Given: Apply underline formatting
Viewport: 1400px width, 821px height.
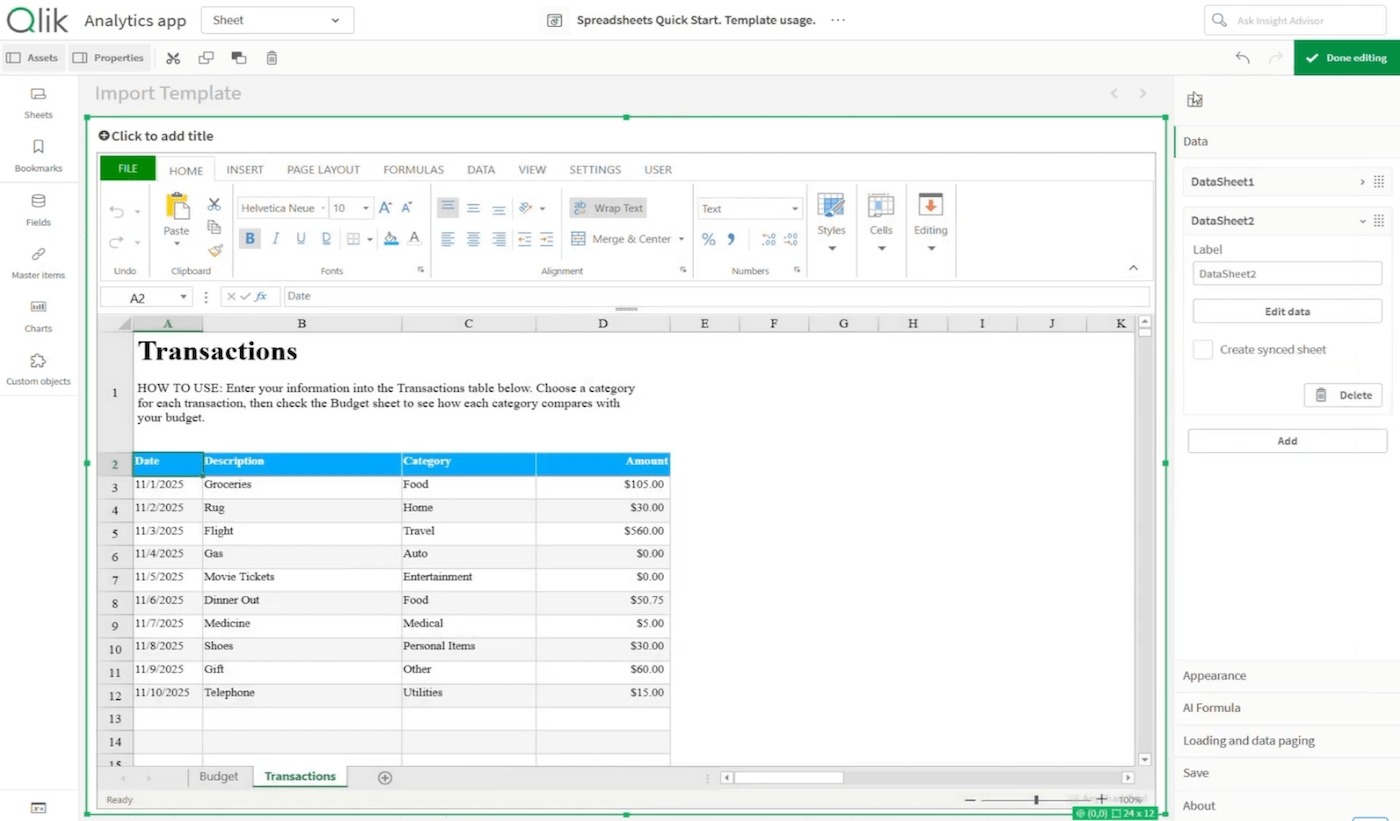Looking at the screenshot, I should click(301, 239).
